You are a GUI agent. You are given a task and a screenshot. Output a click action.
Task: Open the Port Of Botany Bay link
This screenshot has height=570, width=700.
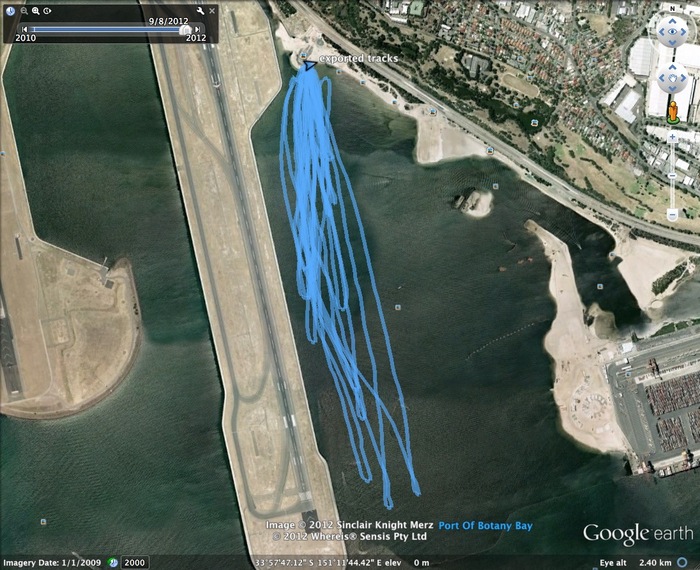(x=485, y=525)
